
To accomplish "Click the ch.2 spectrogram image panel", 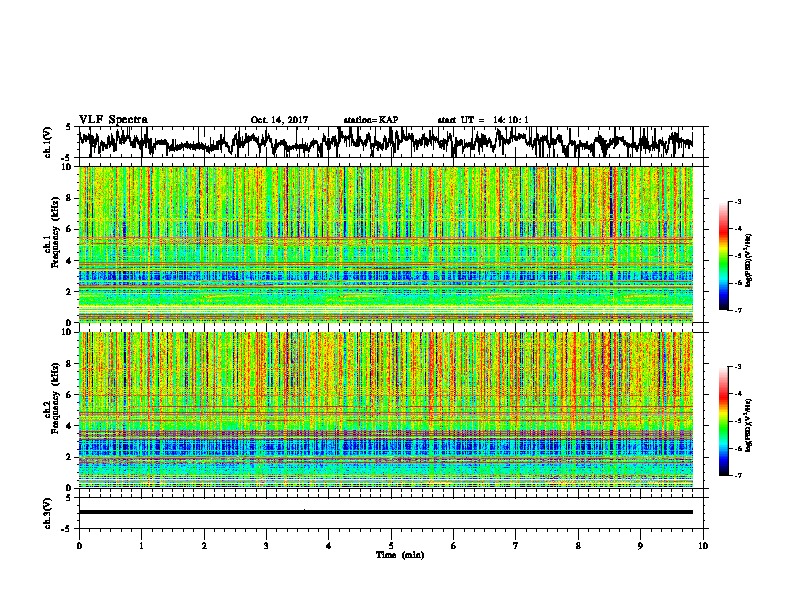I will 385,410.
